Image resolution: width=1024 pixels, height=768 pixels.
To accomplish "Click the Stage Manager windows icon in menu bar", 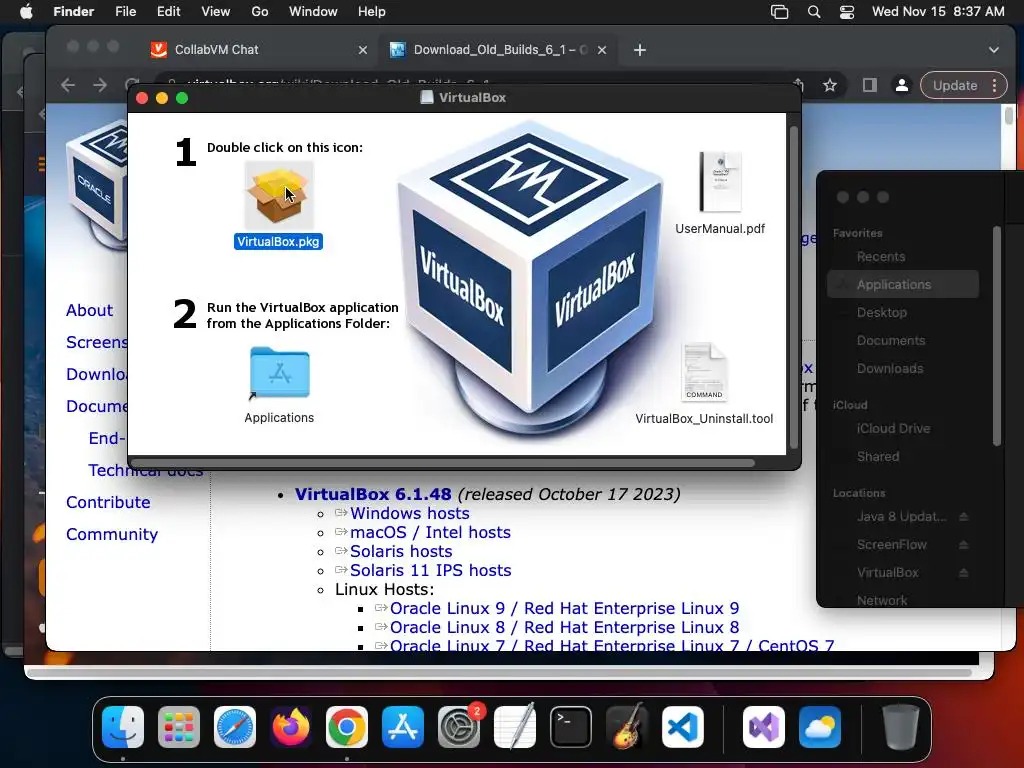I will pyautogui.click(x=780, y=12).
